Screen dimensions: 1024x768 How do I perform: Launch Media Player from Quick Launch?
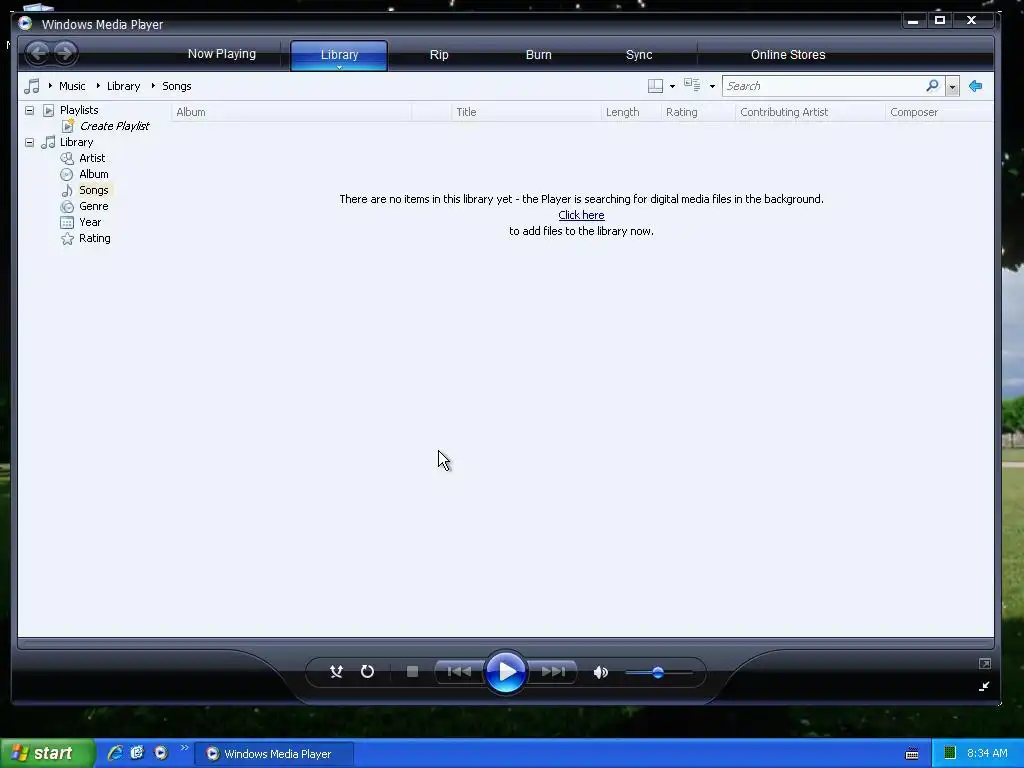(x=161, y=753)
